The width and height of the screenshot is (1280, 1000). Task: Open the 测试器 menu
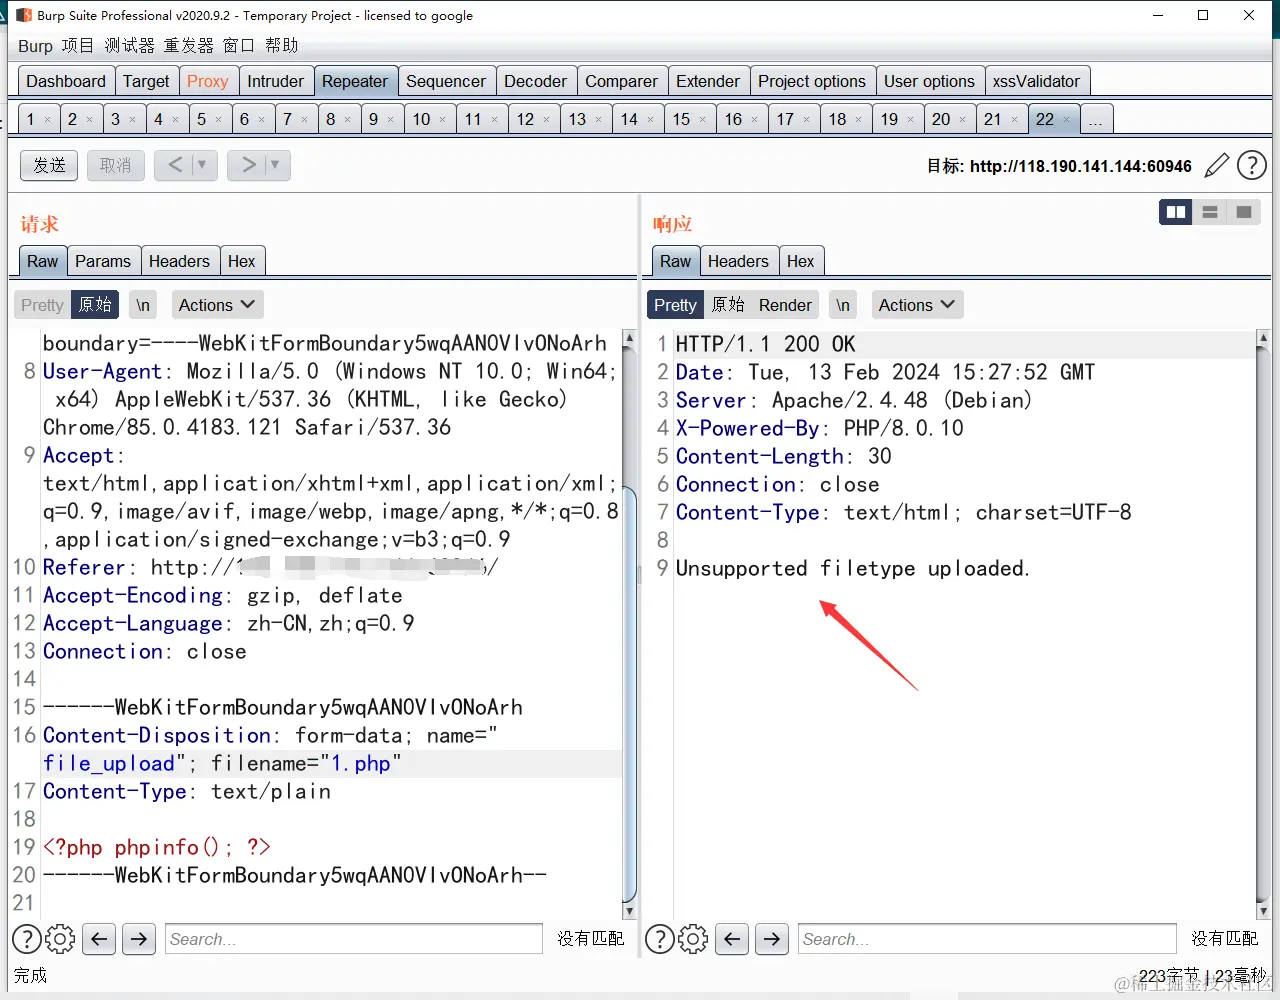click(129, 46)
